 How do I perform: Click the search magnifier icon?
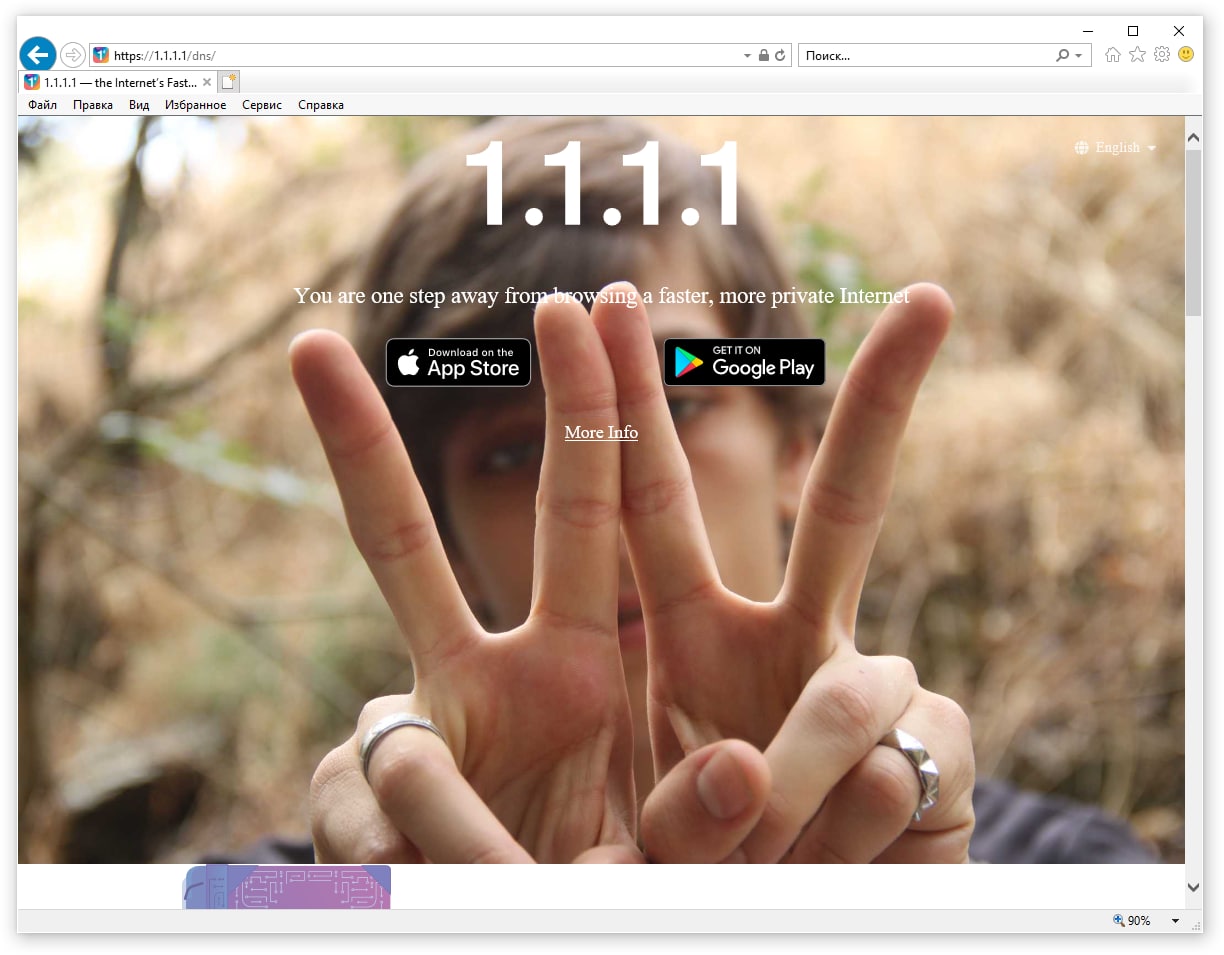[1062, 56]
